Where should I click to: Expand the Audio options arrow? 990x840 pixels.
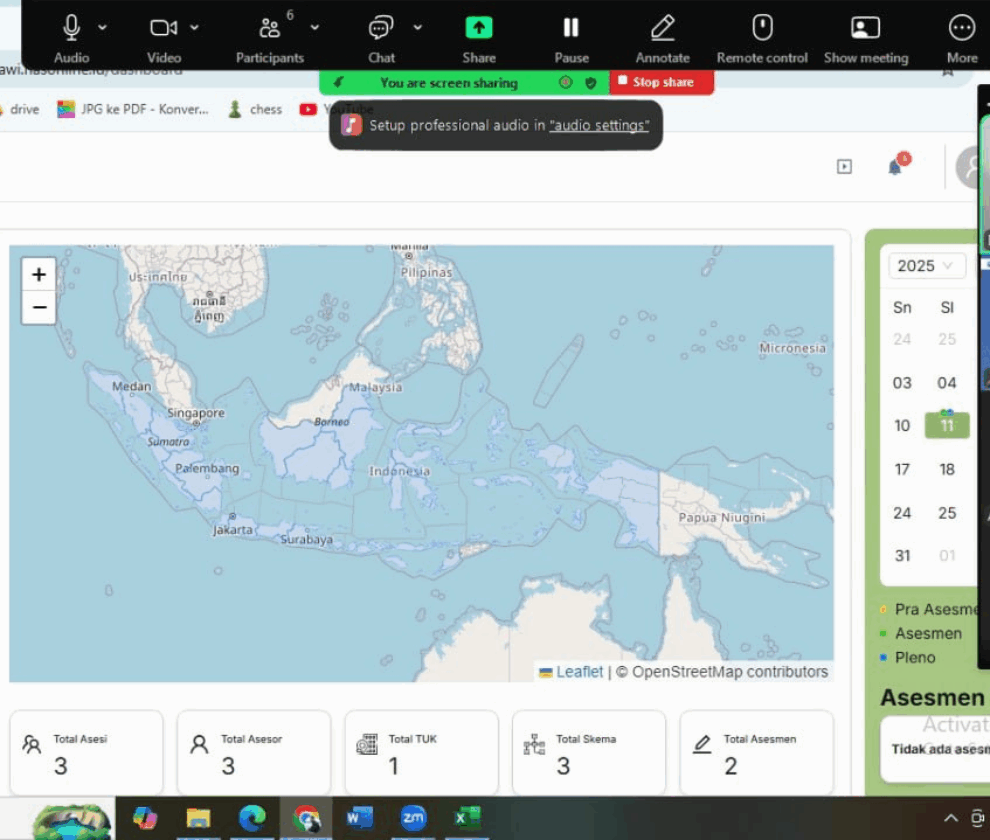pos(103,27)
